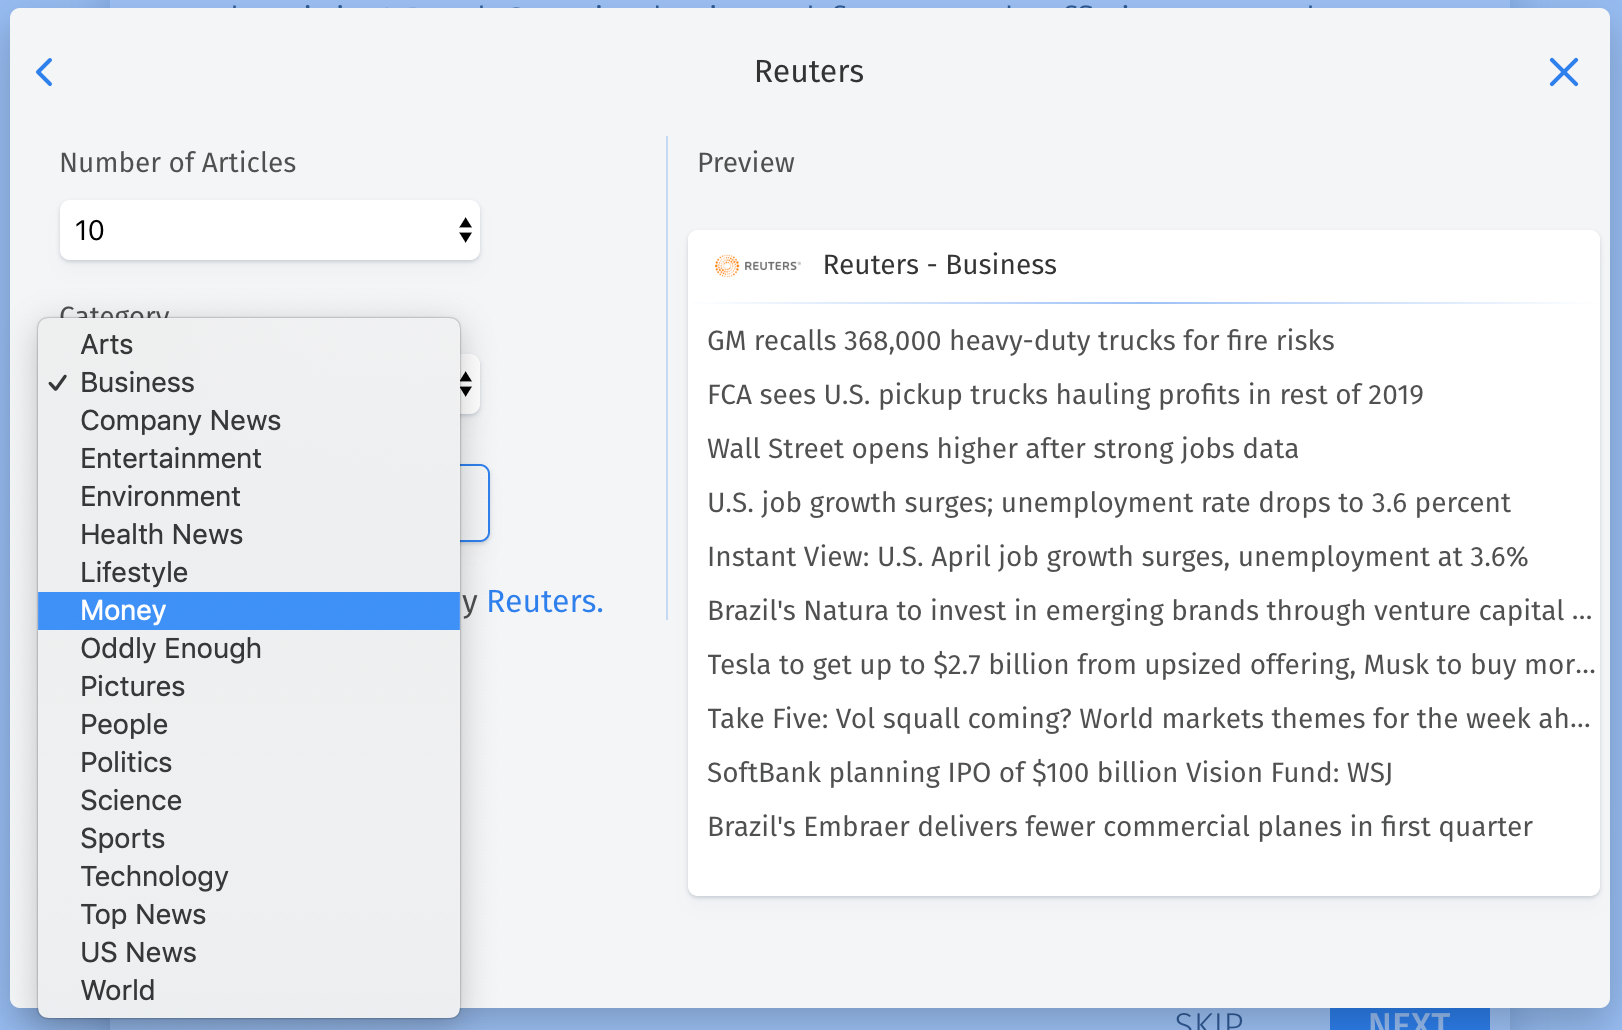Pick Entertainment from the dropdown list
Viewport: 1622px width, 1030px height.
[x=249, y=458]
